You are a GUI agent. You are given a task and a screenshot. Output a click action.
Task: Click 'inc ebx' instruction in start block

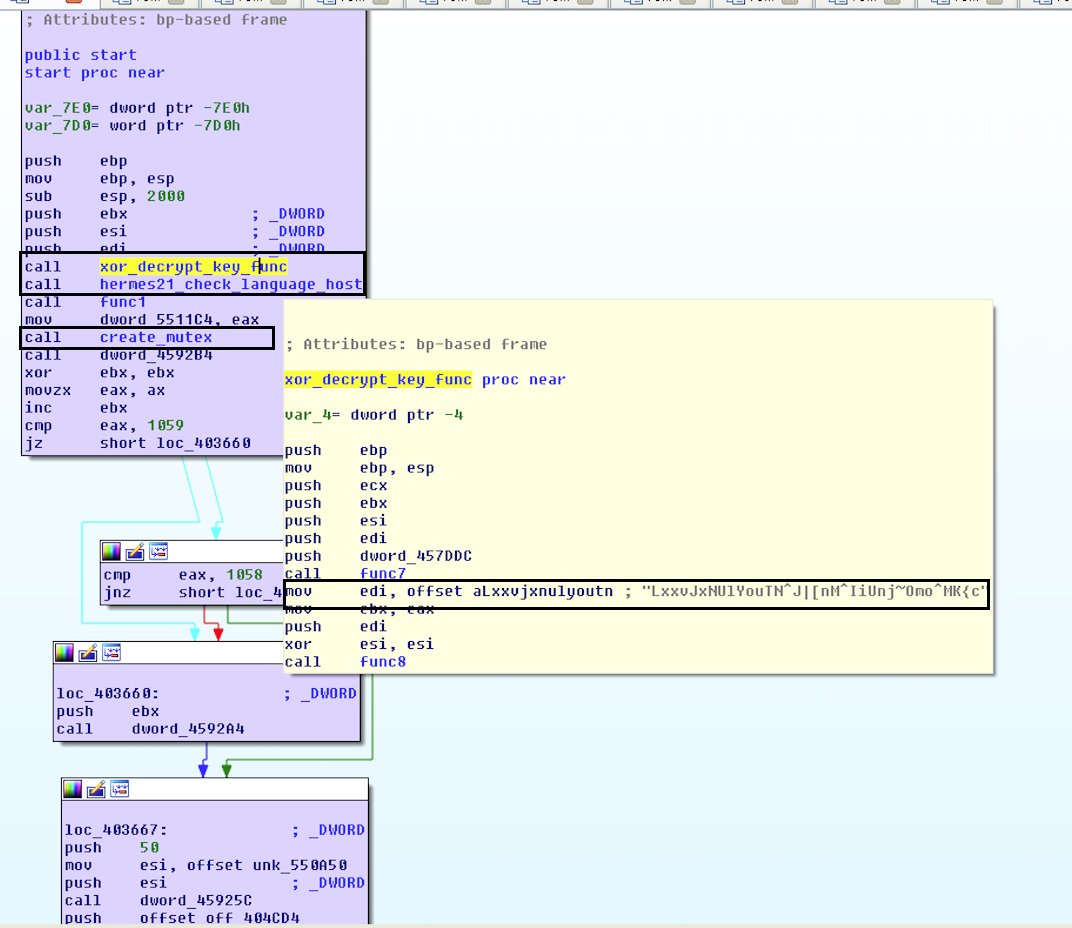point(76,408)
